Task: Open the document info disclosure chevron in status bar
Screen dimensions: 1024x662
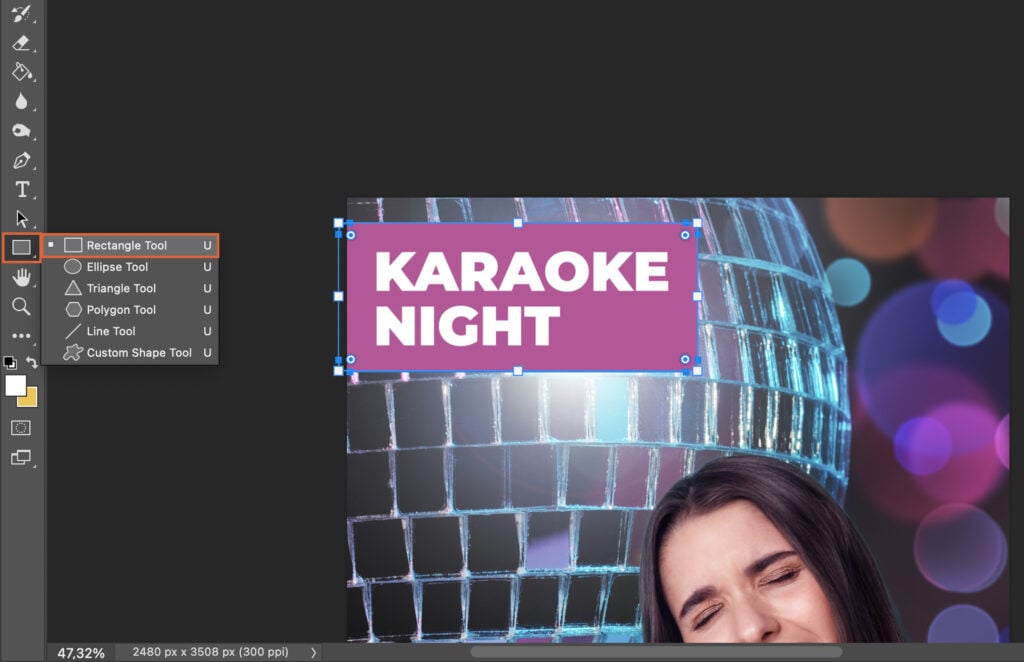Action: [313, 651]
